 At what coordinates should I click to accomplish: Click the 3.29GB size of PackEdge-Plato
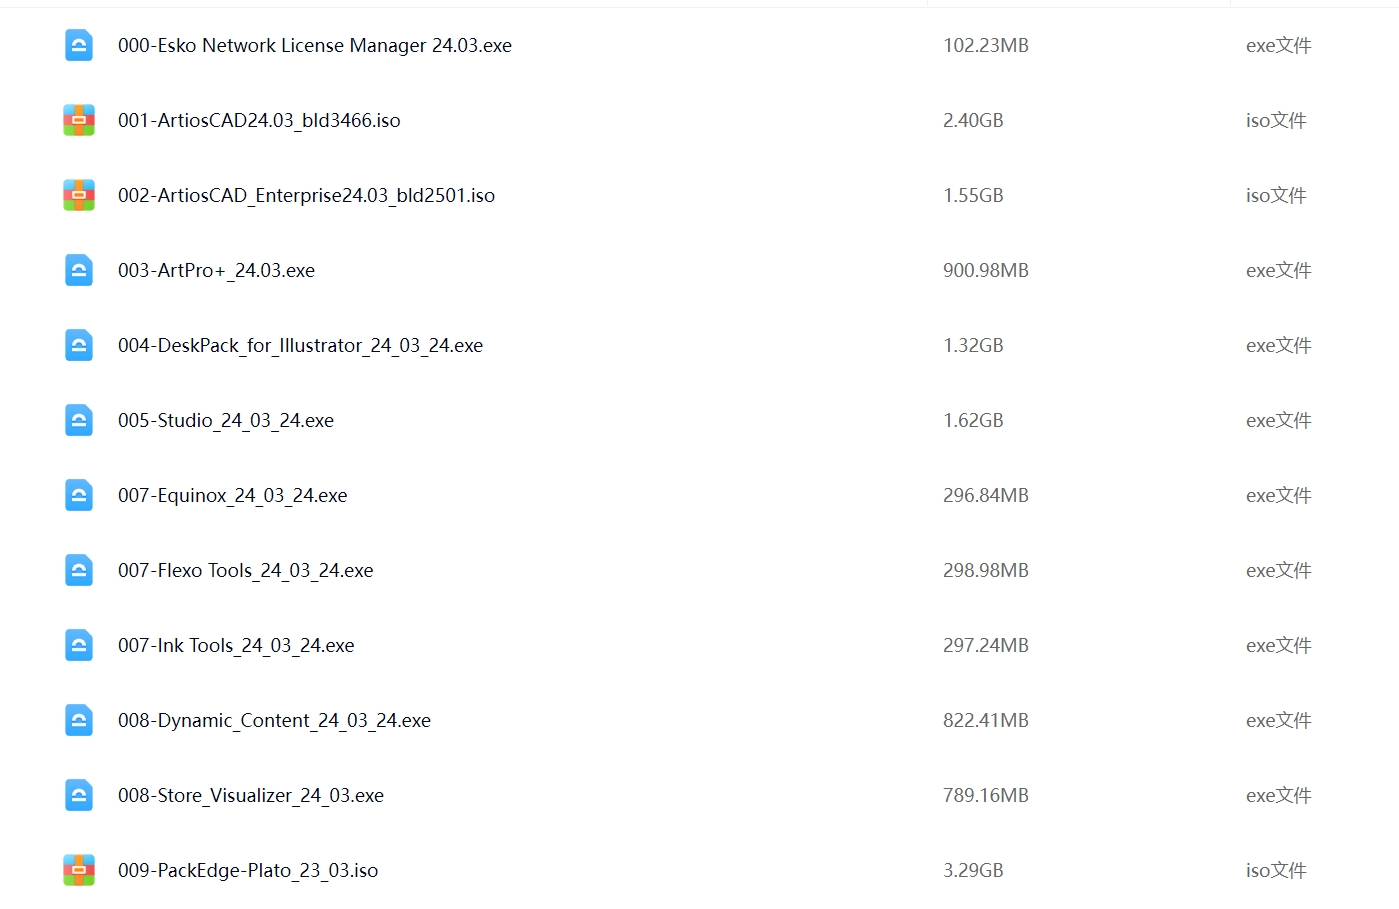click(973, 871)
